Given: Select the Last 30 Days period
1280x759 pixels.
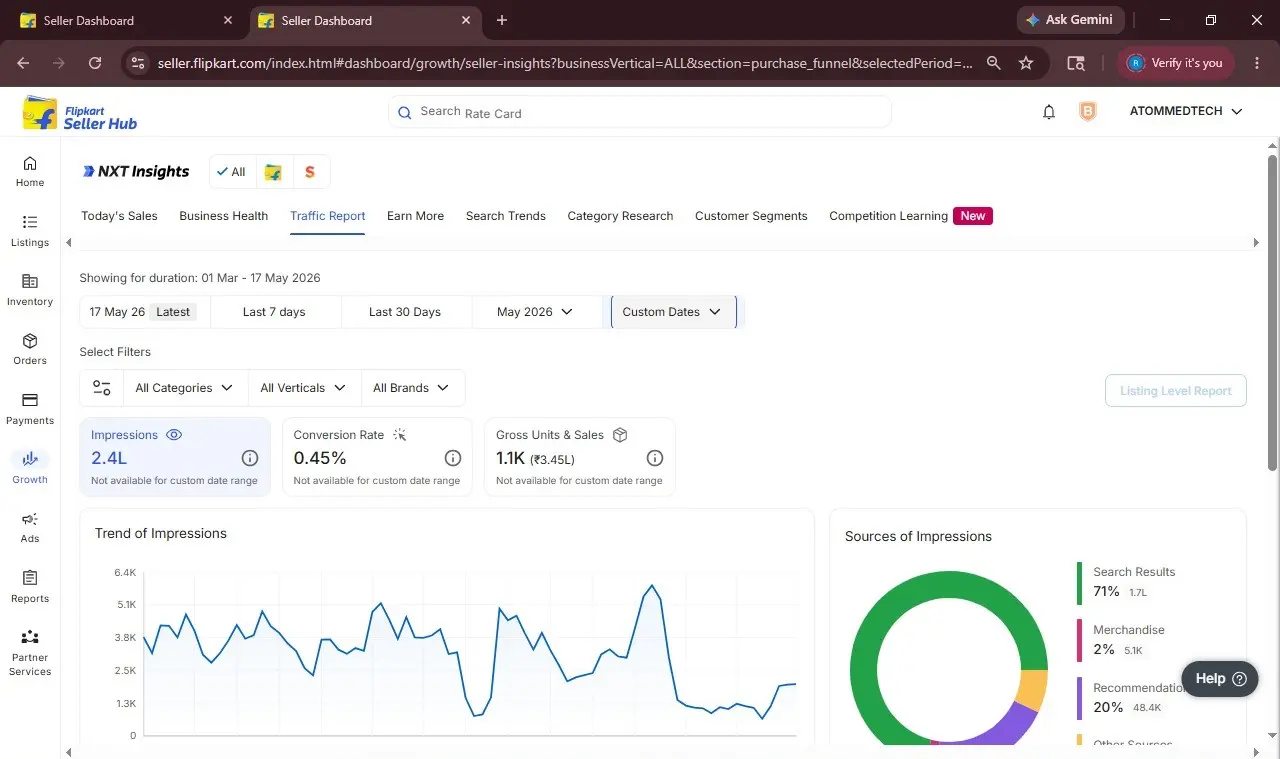Looking at the screenshot, I should point(405,312).
